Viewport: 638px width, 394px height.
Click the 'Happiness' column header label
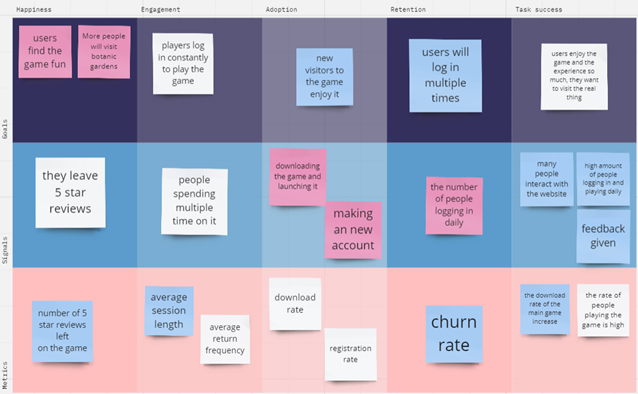point(34,9)
